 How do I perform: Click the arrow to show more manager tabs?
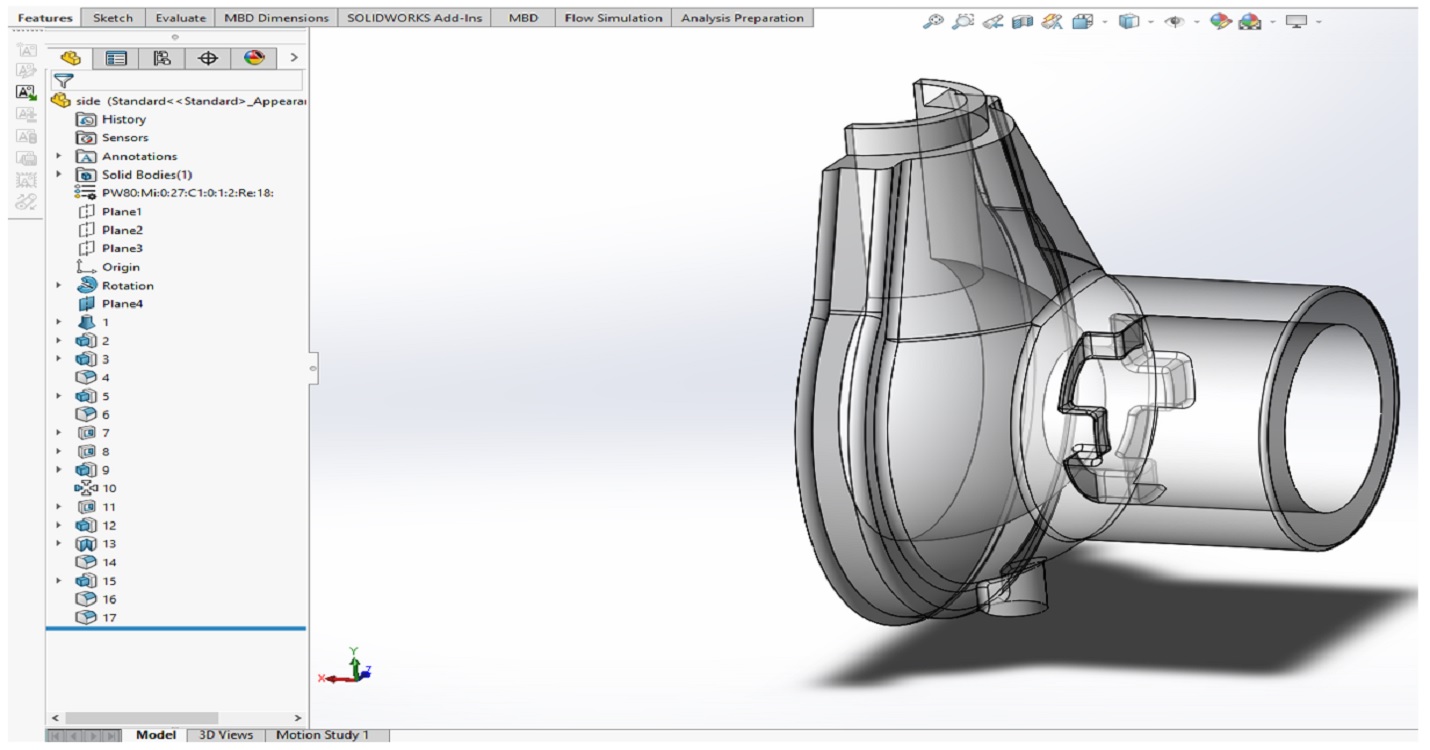point(293,58)
